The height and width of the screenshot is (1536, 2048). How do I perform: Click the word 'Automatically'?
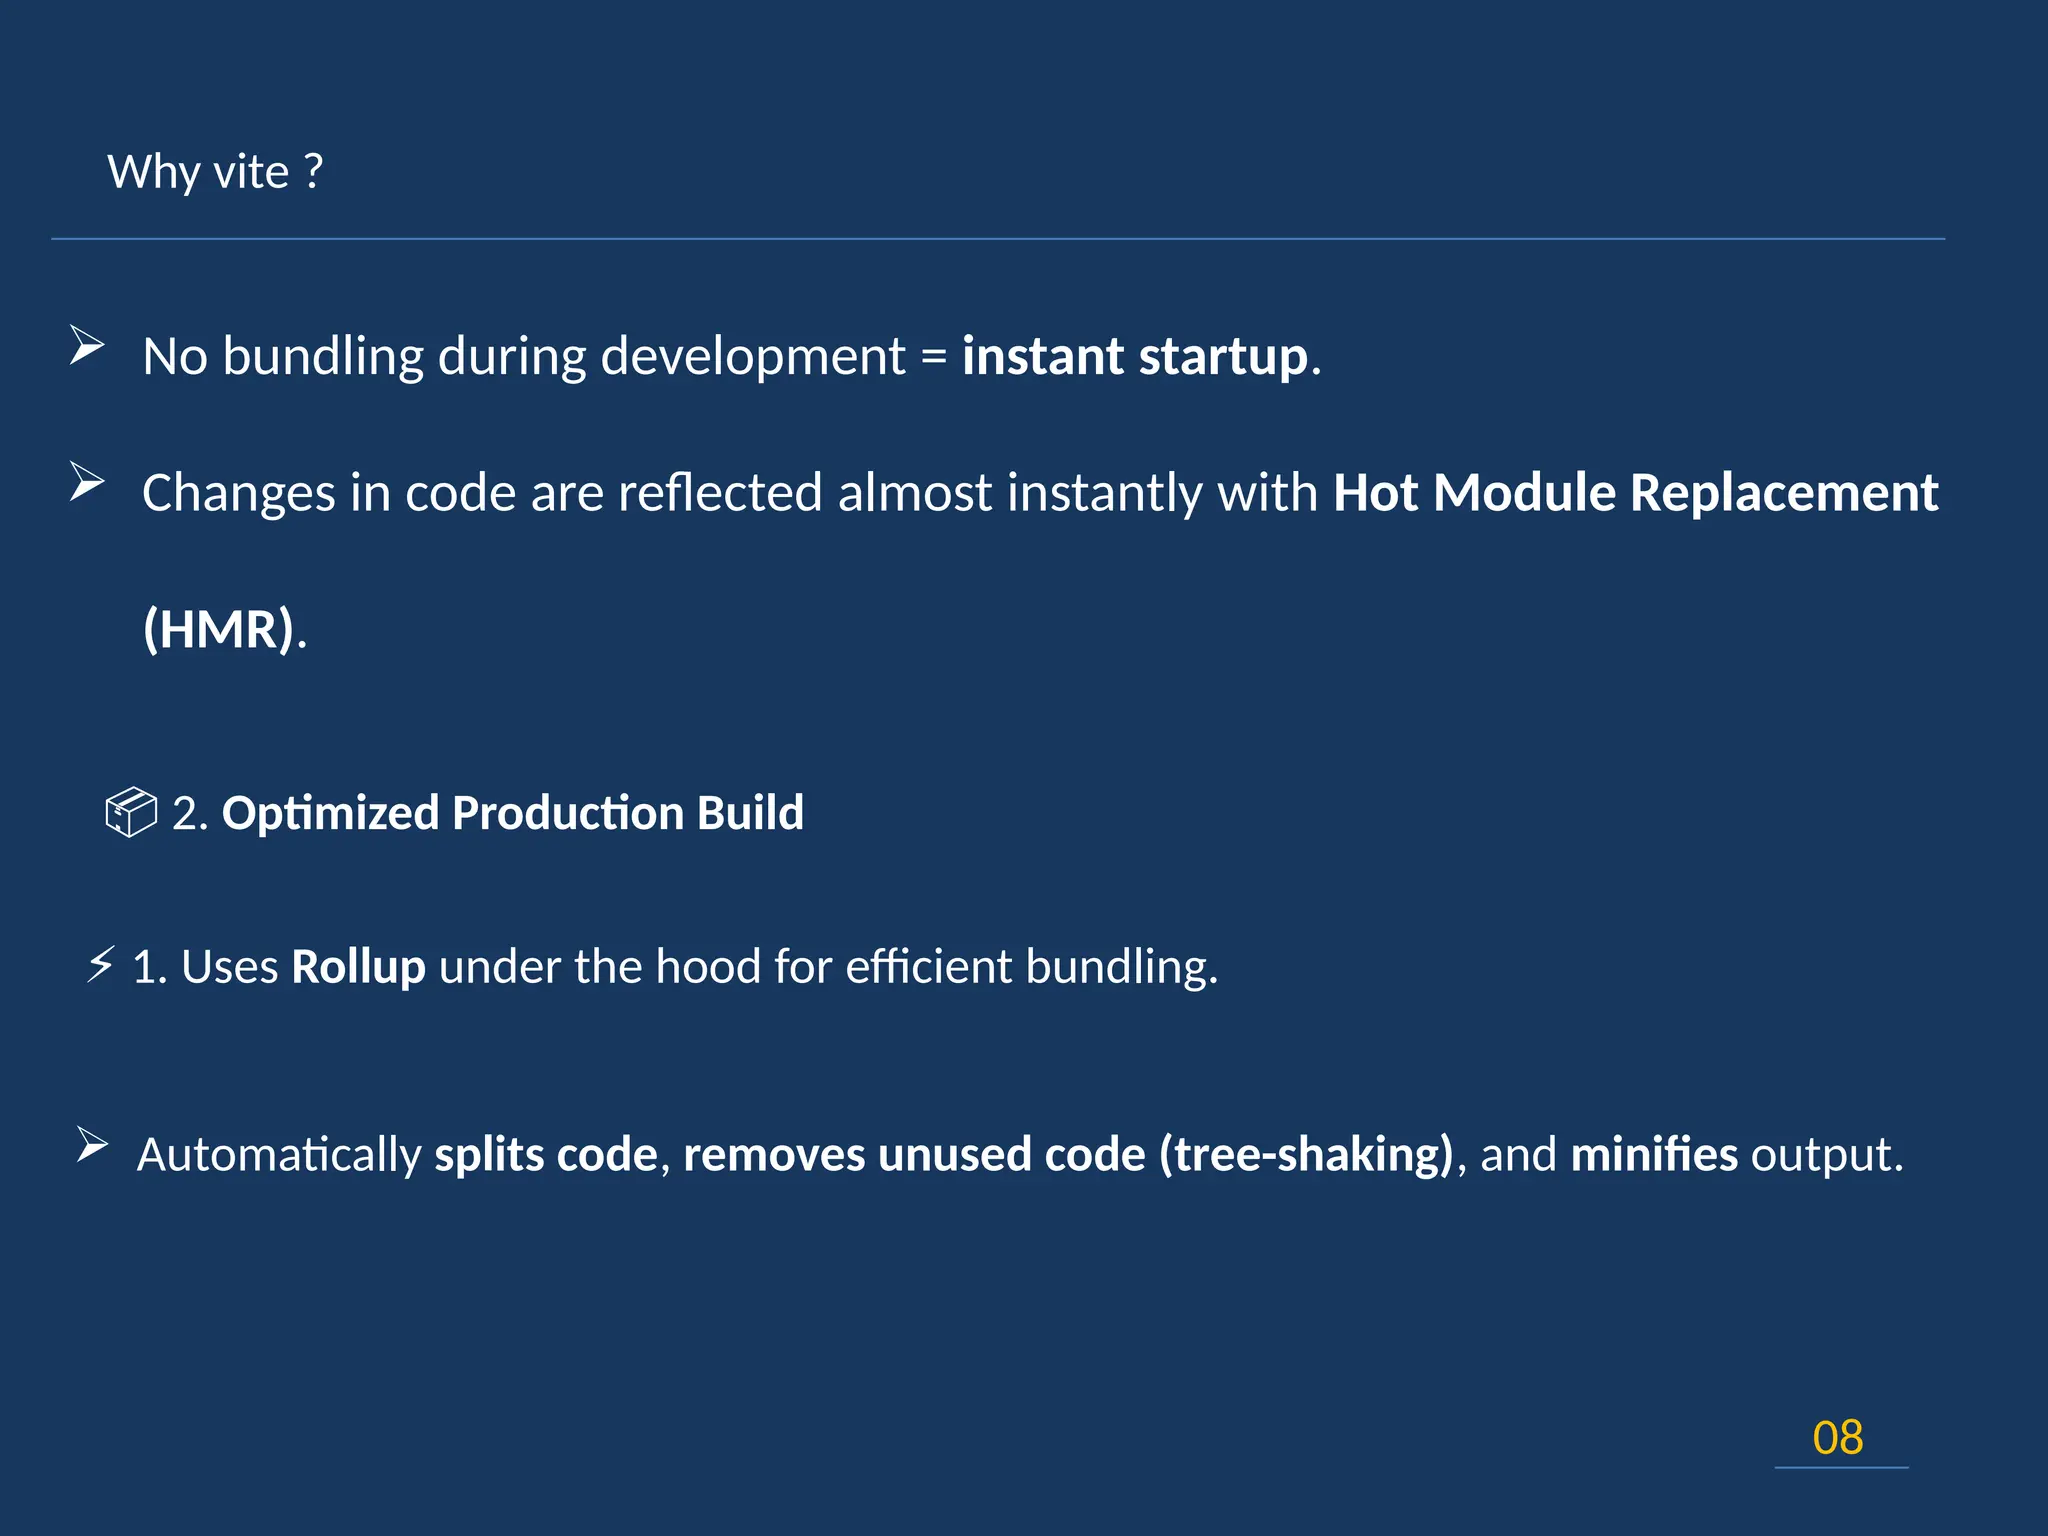click(279, 1155)
